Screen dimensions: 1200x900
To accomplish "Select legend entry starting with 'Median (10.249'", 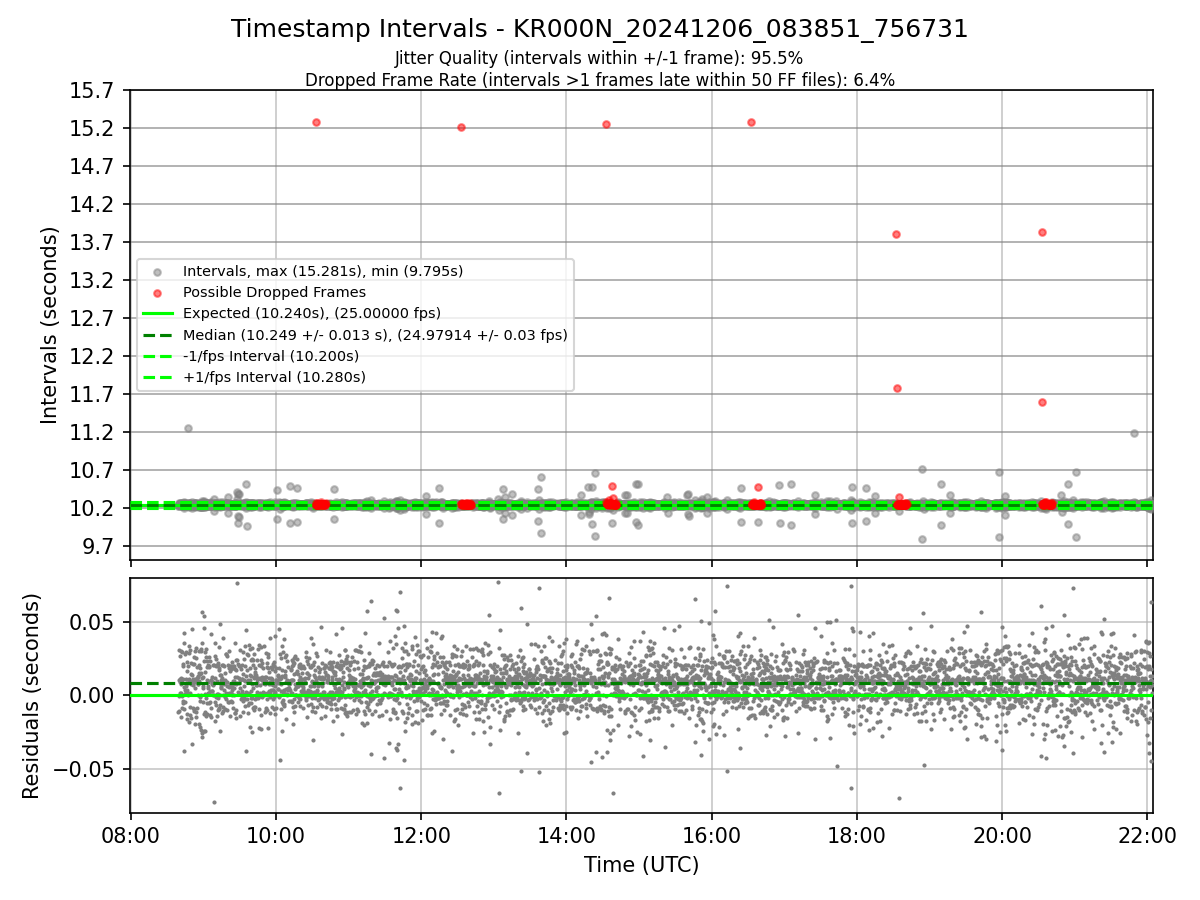I will click(x=375, y=335).
